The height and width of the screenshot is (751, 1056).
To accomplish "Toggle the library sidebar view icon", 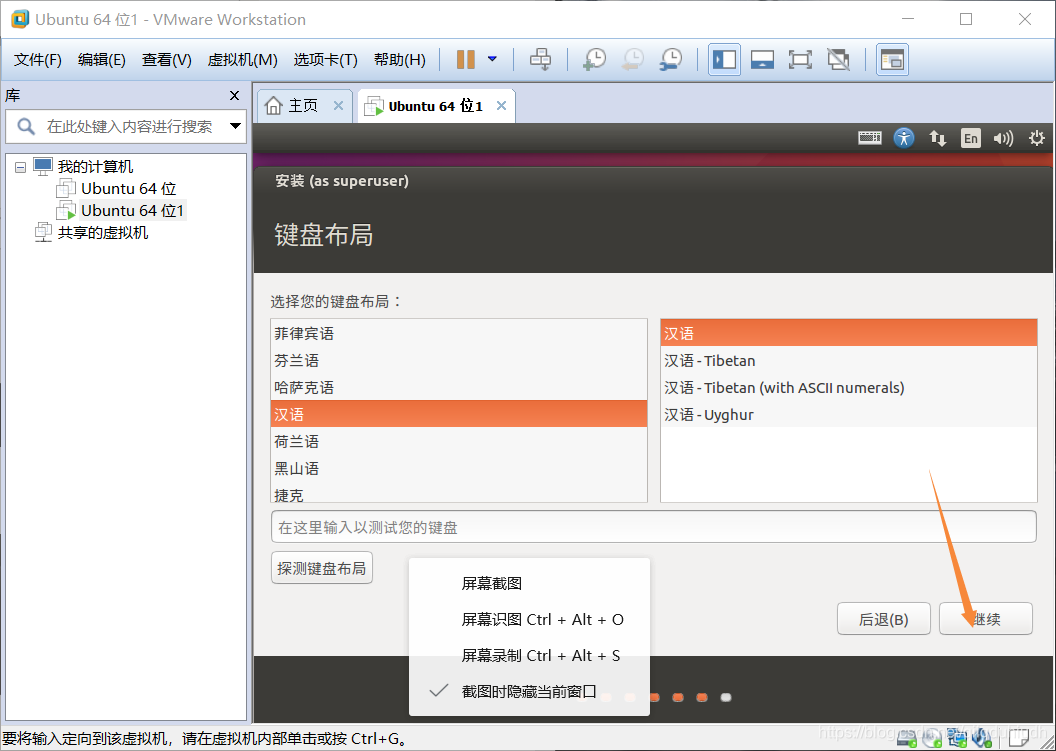I will click(x=725, y=59).
